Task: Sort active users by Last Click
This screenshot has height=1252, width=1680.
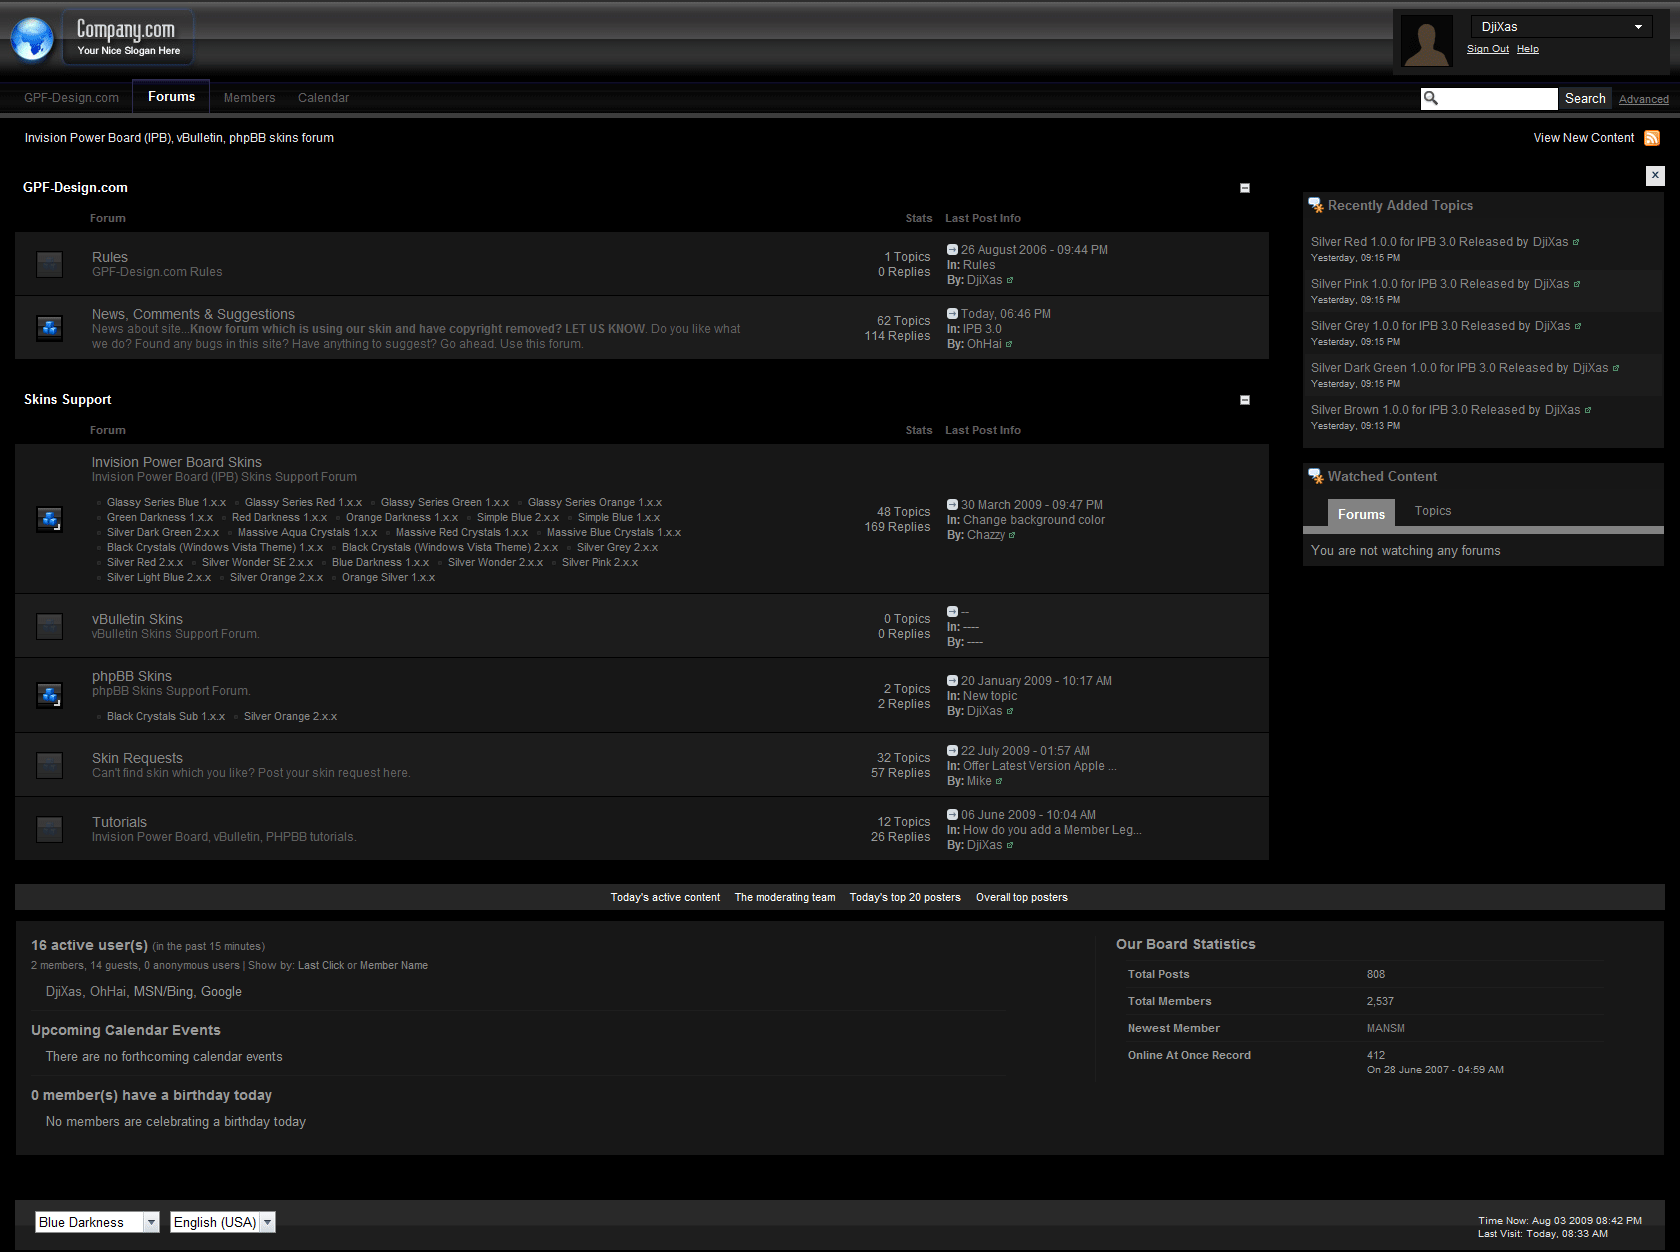Action: pyautogui.click(x=321, y=965)
